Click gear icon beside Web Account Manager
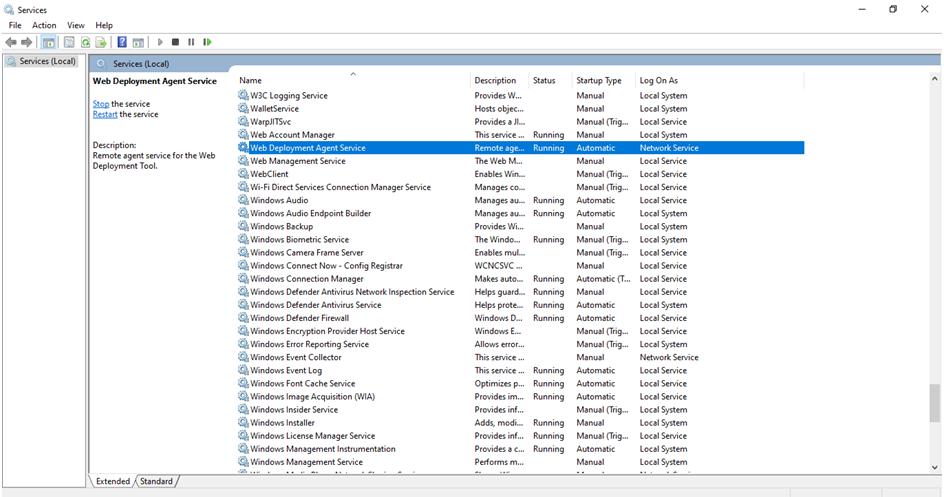This screenshot has height=497, width=944. (x=243, y=135)
